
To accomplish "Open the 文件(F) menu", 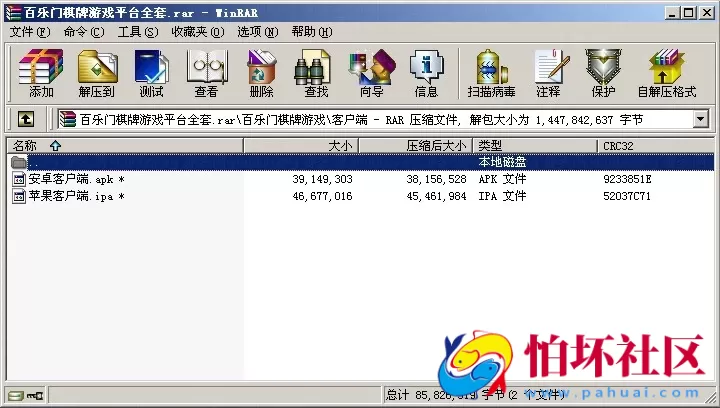I will click(x=30, y=32).
